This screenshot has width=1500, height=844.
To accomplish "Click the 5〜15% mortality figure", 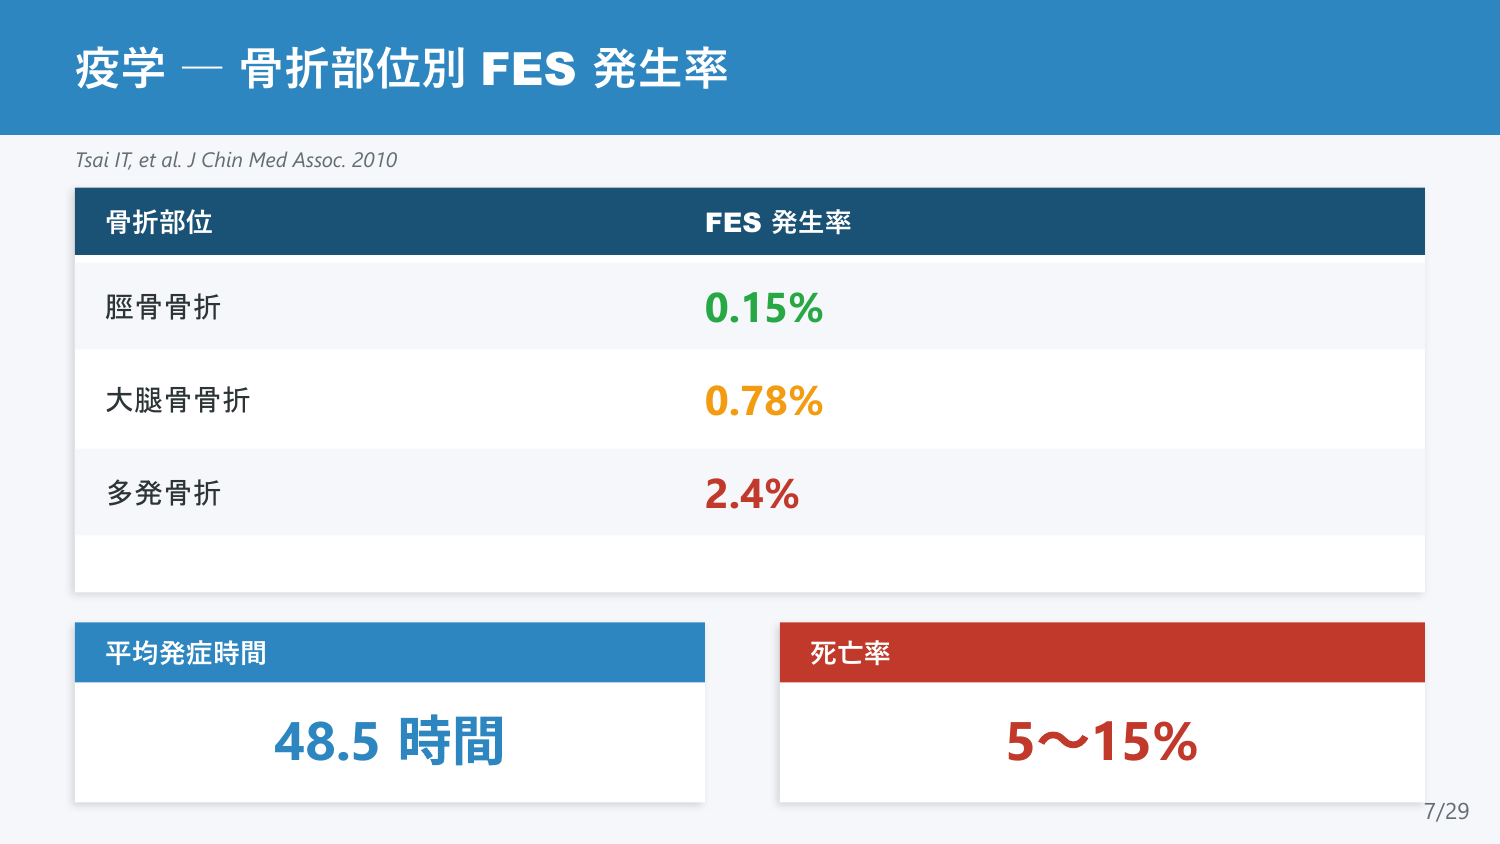I will click(1102, 741).
